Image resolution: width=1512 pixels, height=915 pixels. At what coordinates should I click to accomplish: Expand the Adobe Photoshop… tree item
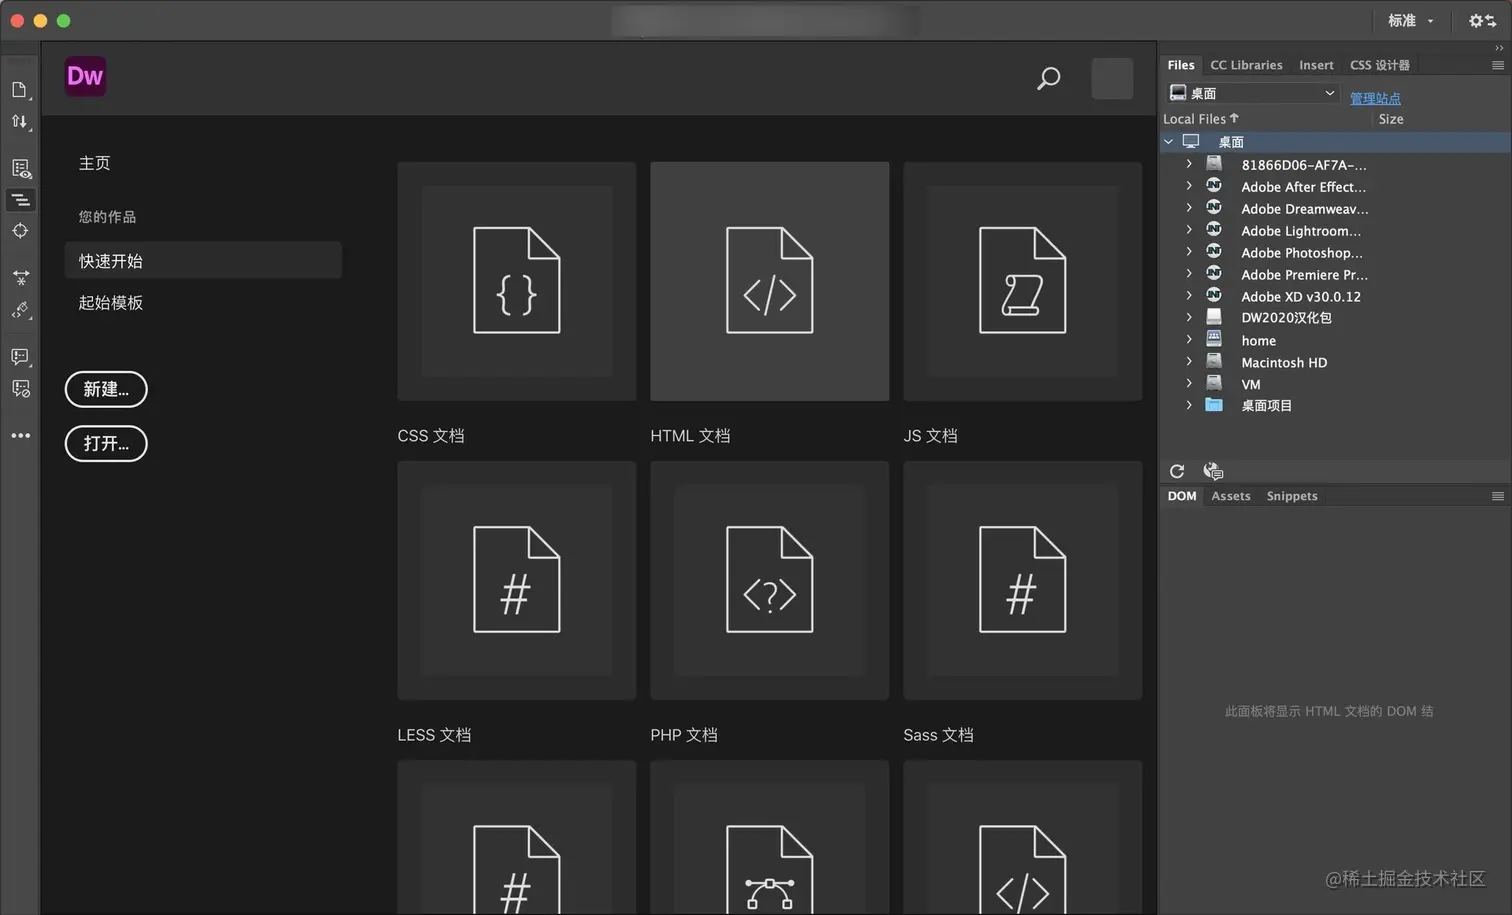(1189, 252)
